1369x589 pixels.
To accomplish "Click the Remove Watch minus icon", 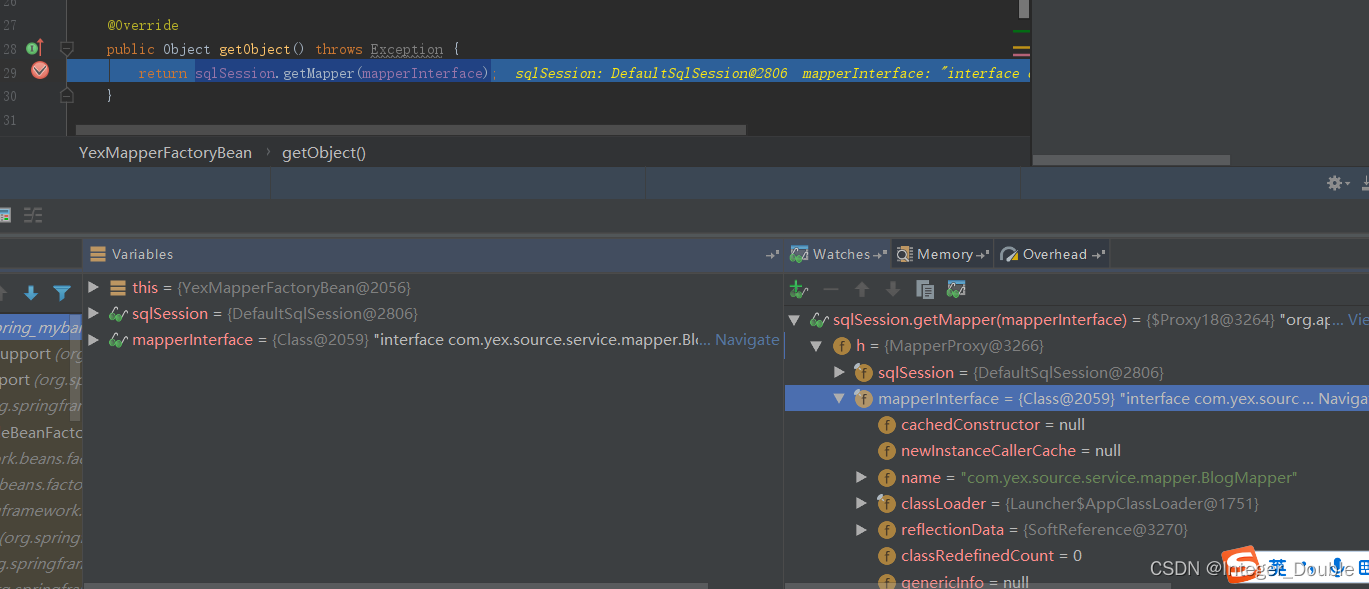I will 831,289.
